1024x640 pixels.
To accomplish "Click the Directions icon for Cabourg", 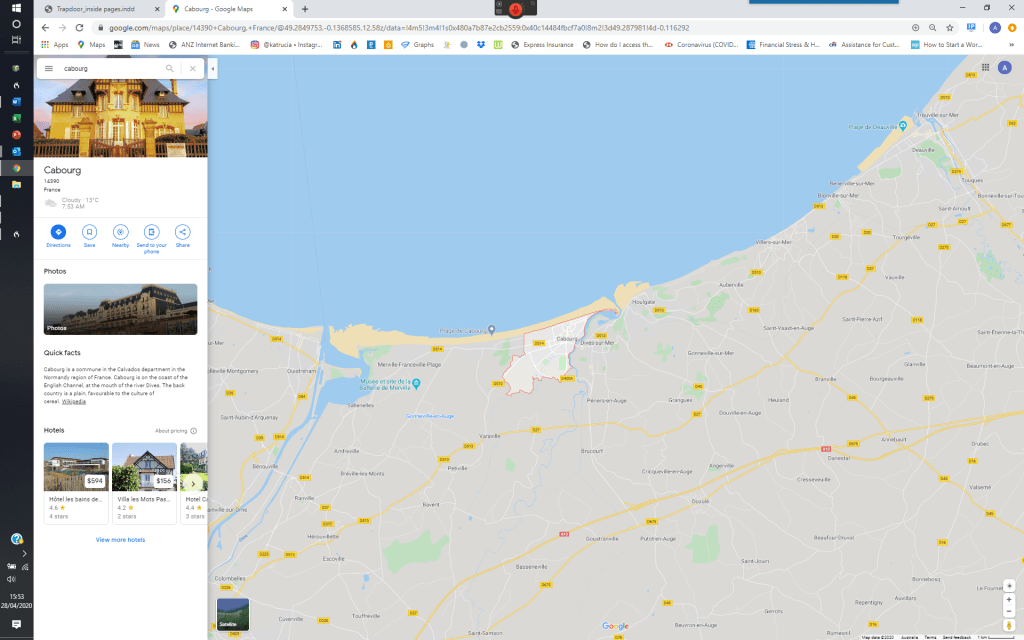I will click(x=58, y=232).
